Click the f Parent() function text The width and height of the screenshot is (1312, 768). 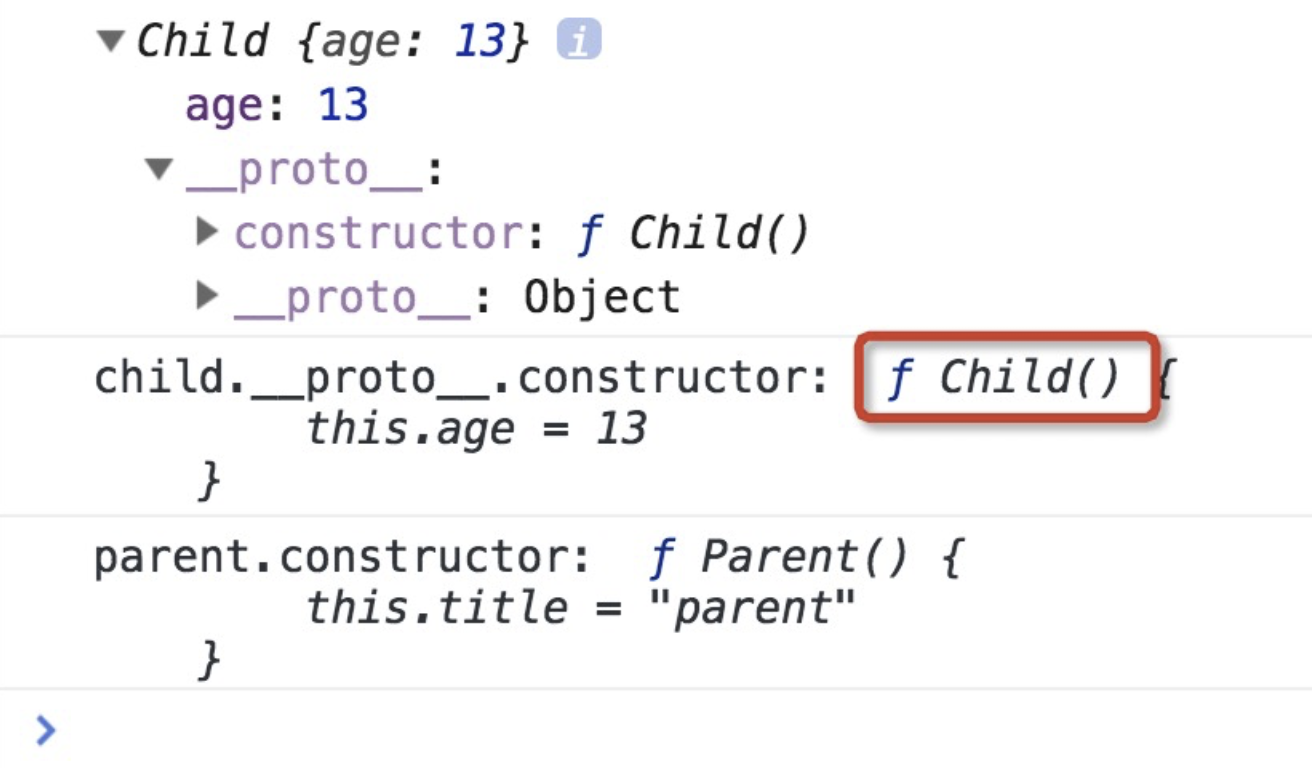pos(778,558)
